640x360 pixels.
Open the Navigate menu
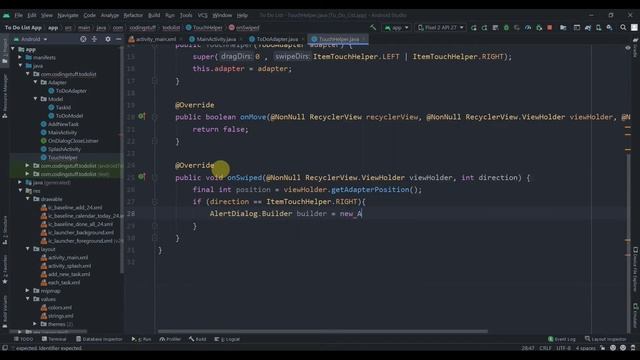[68, 15]
